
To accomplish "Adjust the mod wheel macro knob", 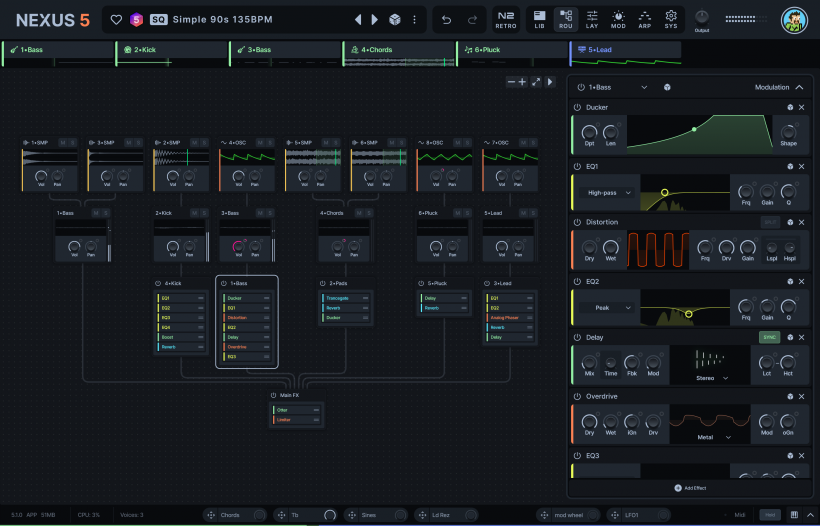I will pyautogui.click(x=593, y=515).
